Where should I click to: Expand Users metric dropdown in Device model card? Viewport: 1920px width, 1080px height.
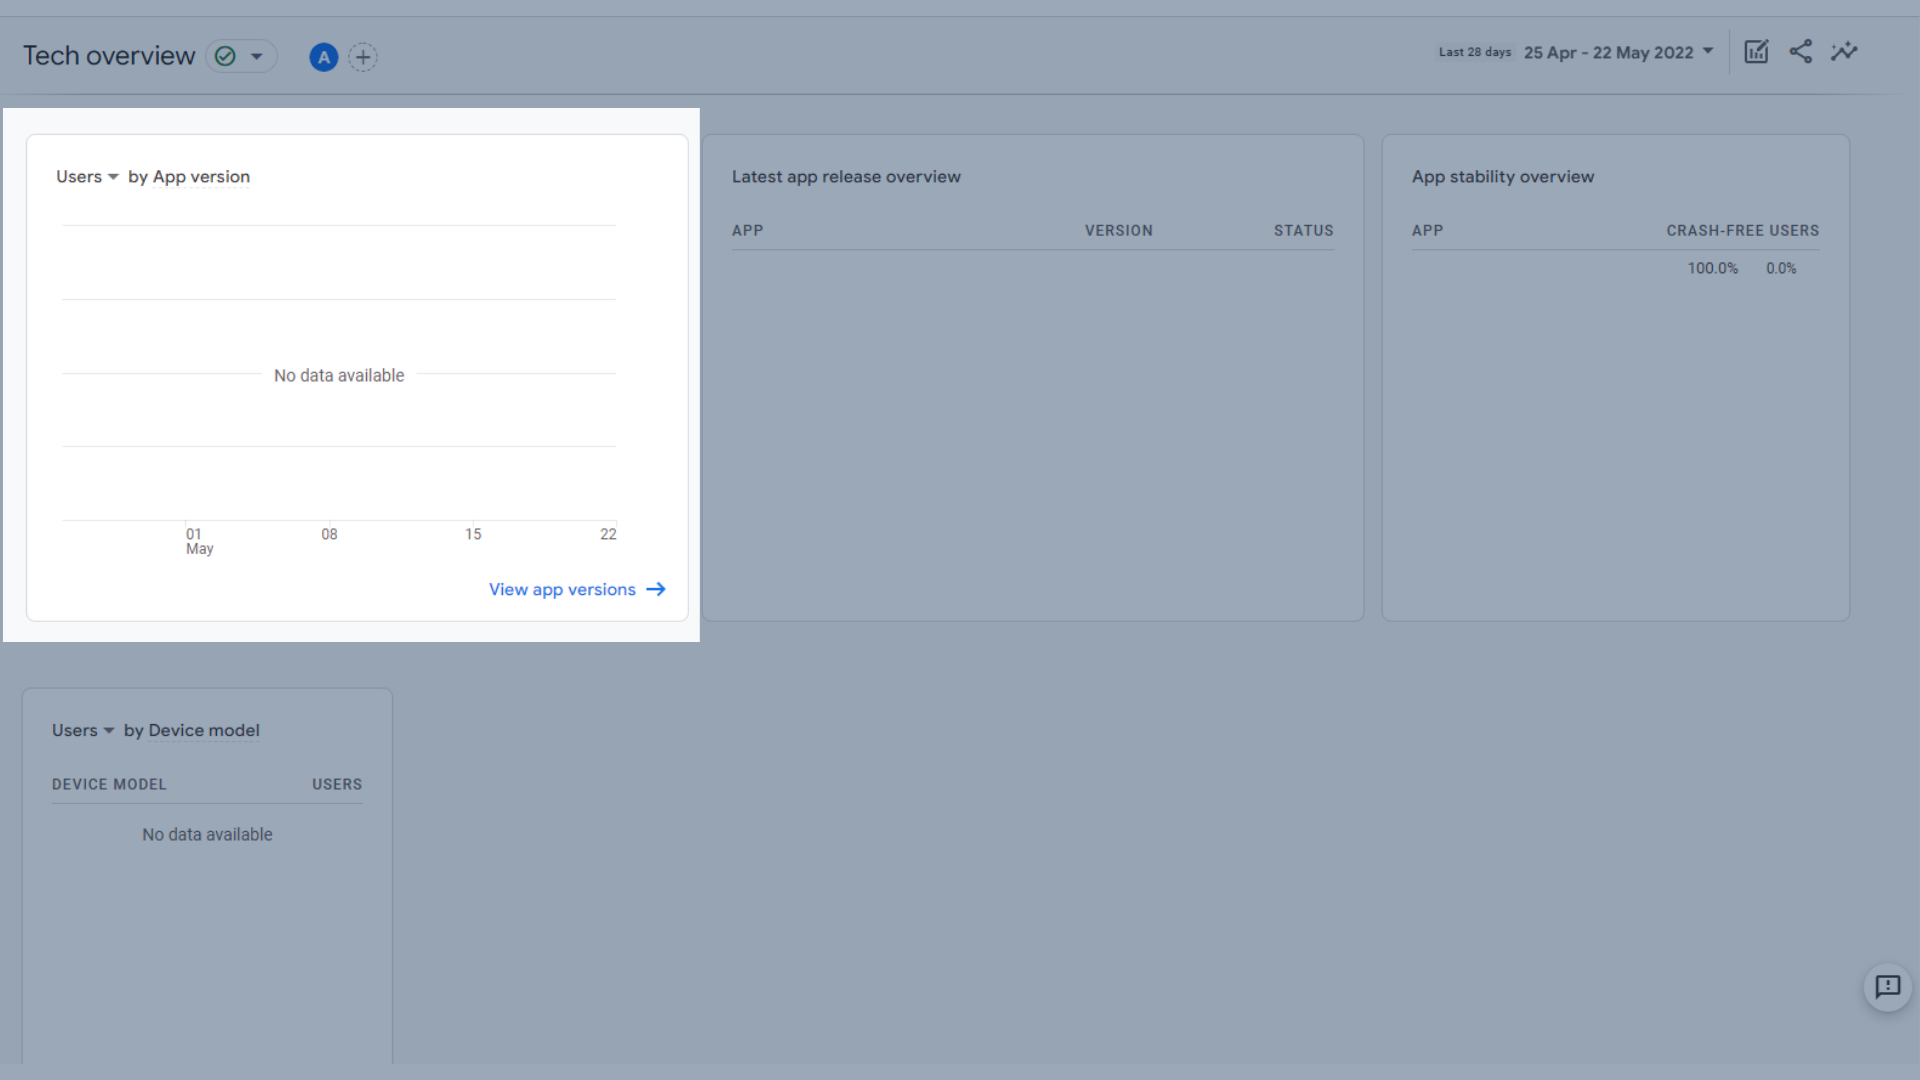[x=83, y=731]
